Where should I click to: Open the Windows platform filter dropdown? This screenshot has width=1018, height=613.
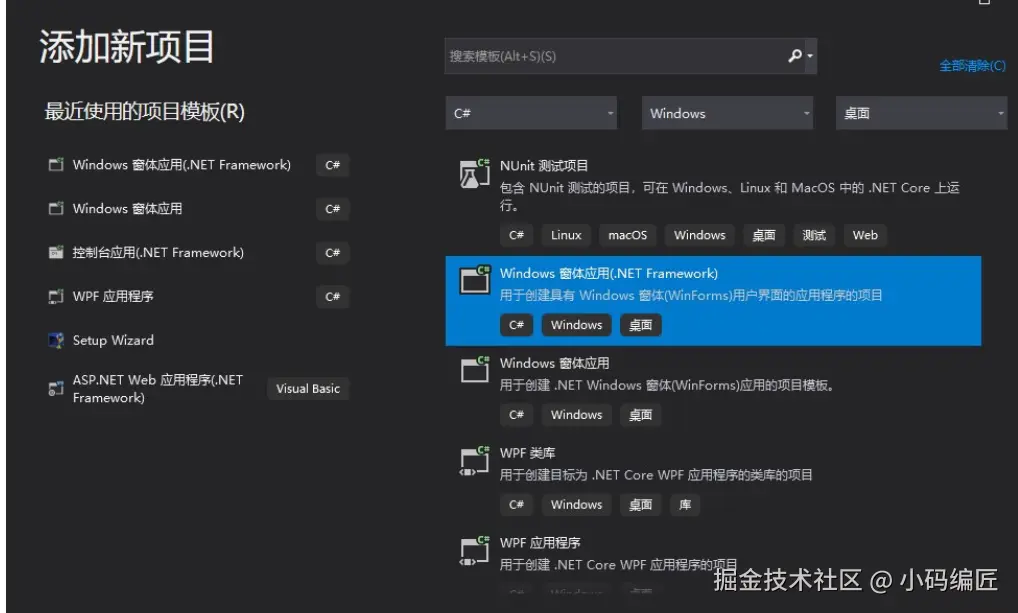(x=727, y=113)
